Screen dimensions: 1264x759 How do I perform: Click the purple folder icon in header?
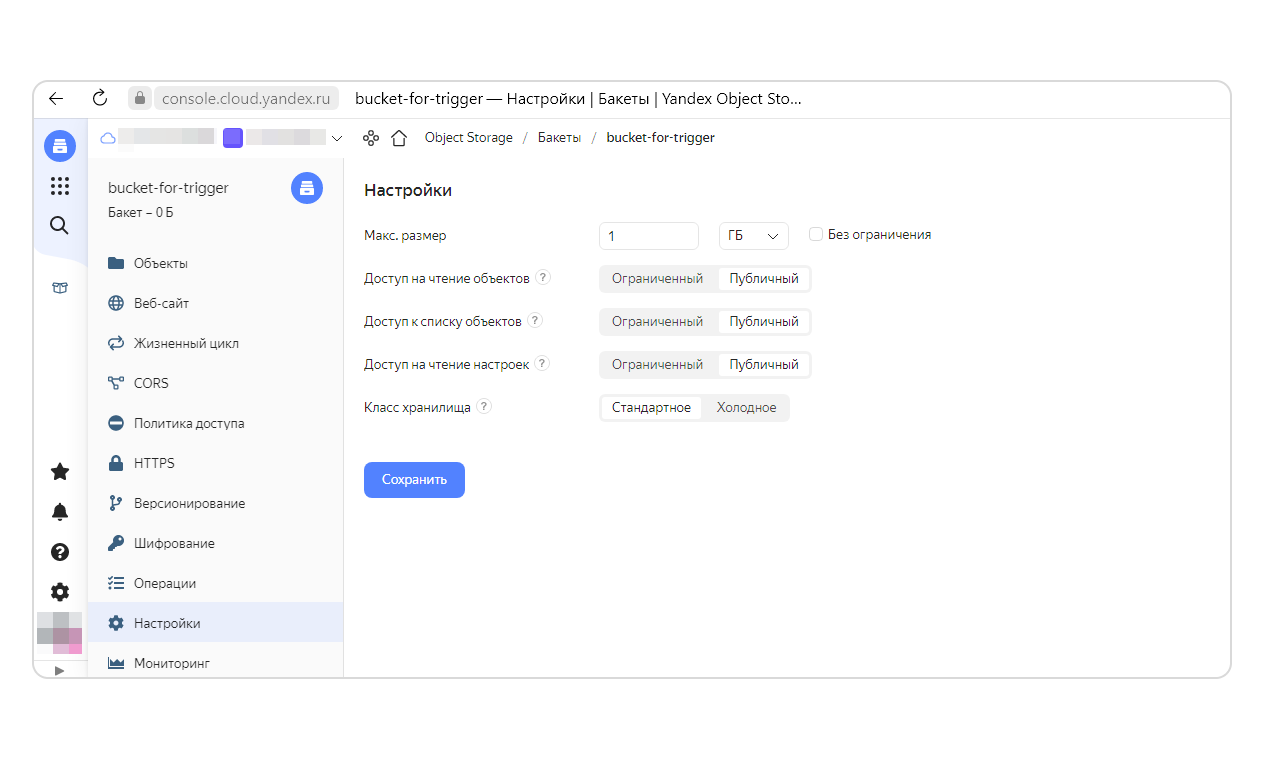tap(233, 138)
